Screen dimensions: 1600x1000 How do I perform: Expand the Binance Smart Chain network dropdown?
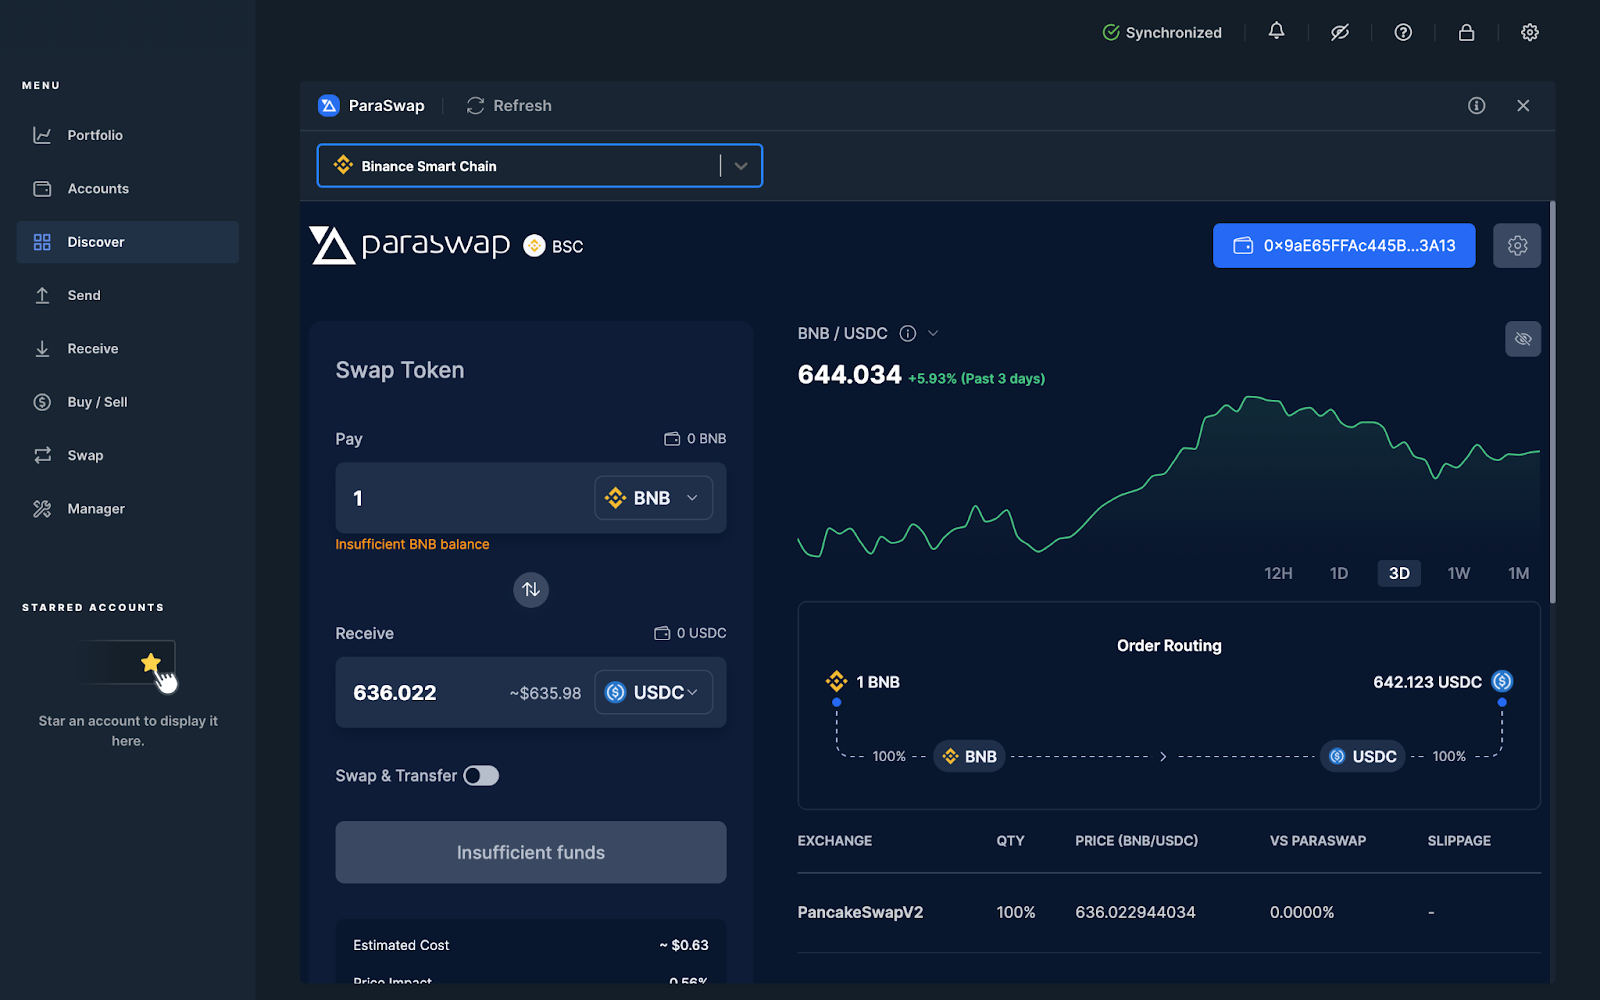[x=540, y=166]
